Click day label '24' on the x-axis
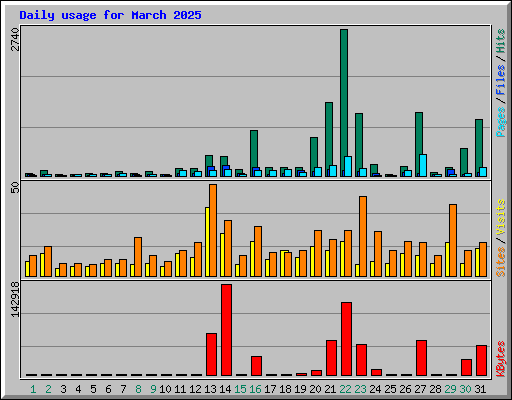Viewport: 512px width, 400px height. coord(375,389)
